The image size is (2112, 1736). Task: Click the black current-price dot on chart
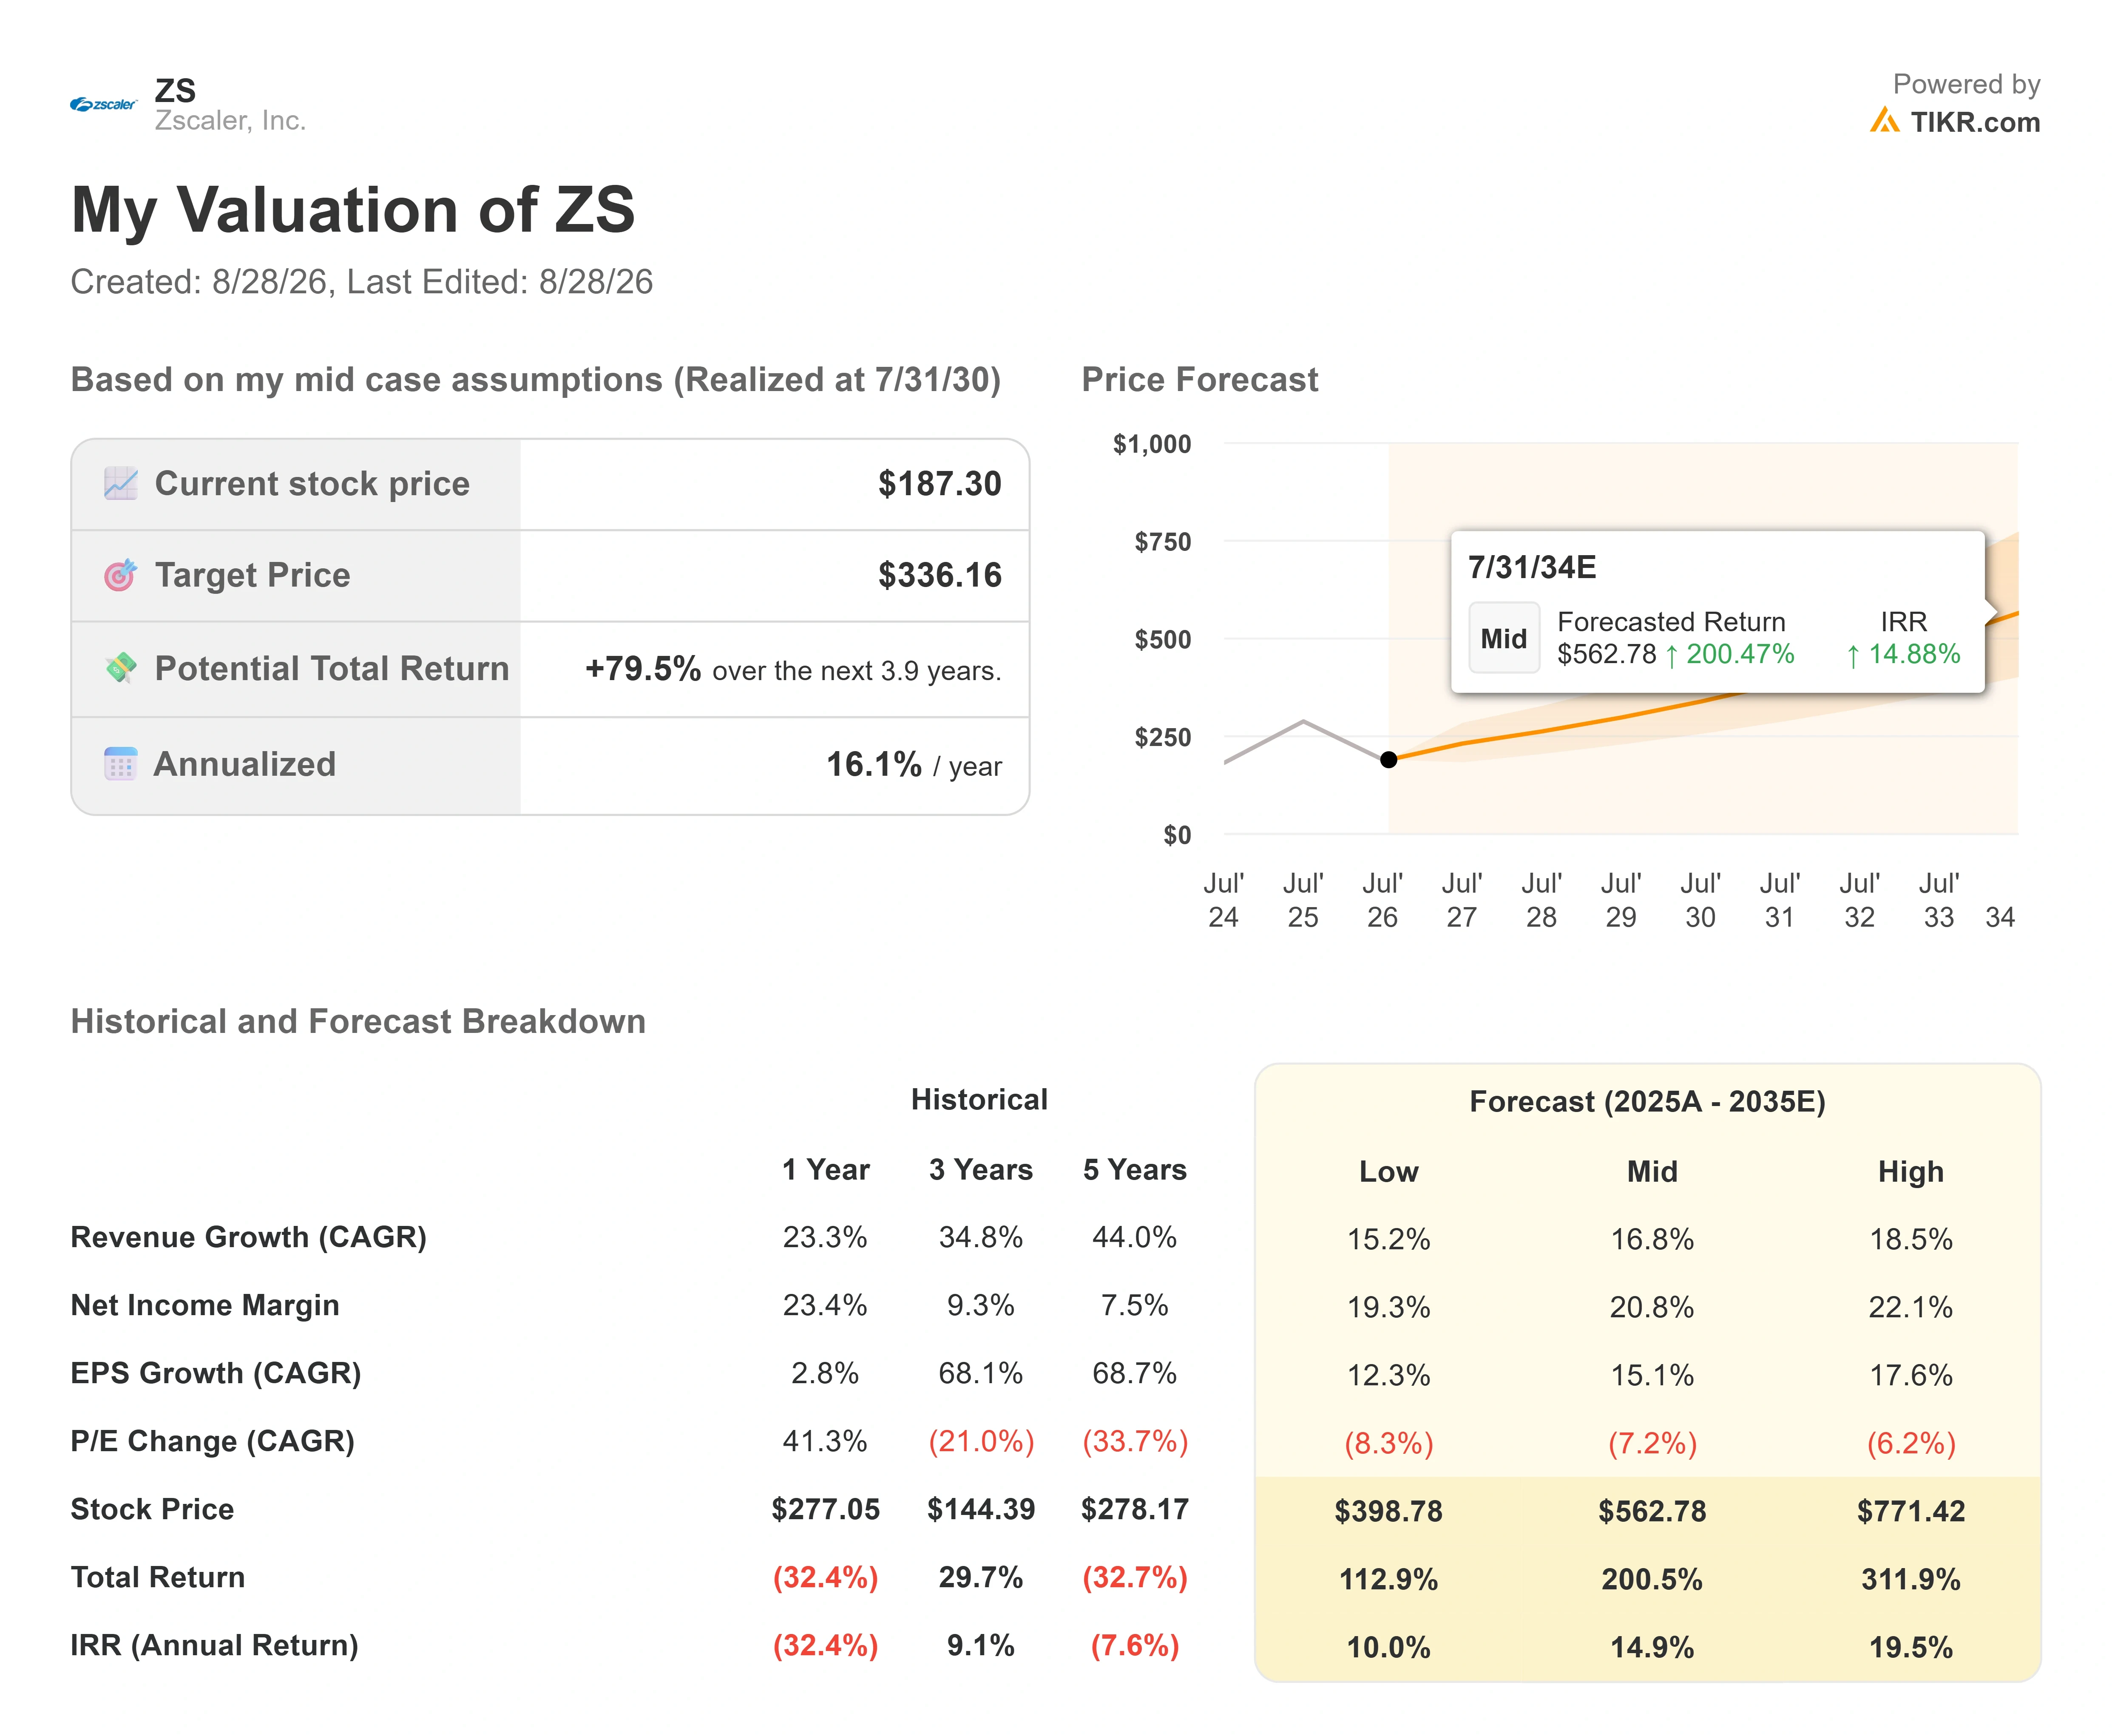1388,760
